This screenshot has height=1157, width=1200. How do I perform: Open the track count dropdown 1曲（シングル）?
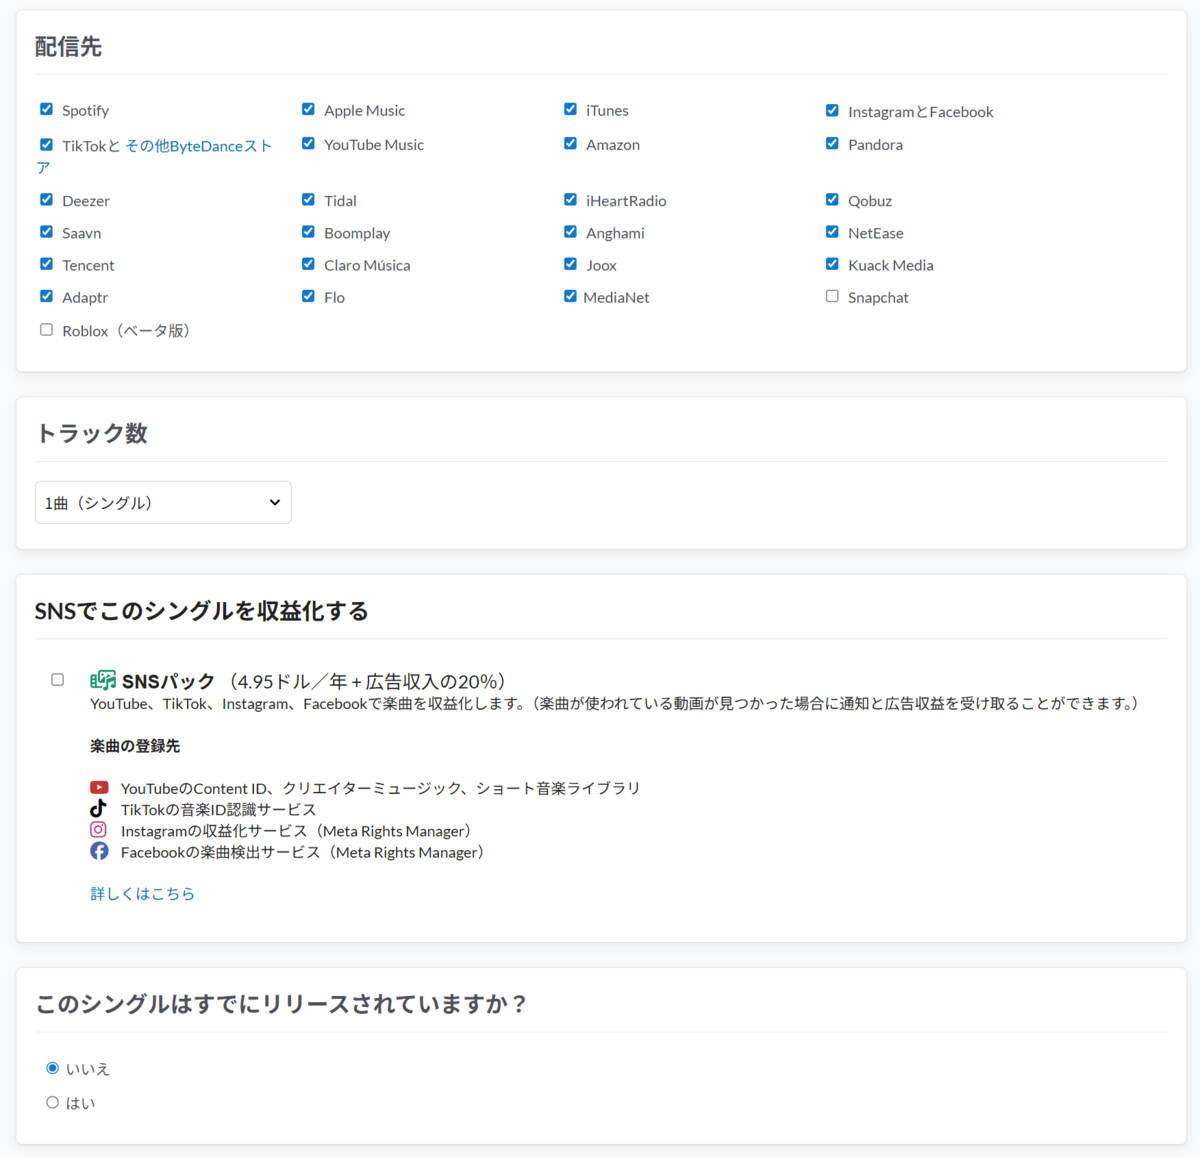[x=163, y=502]
